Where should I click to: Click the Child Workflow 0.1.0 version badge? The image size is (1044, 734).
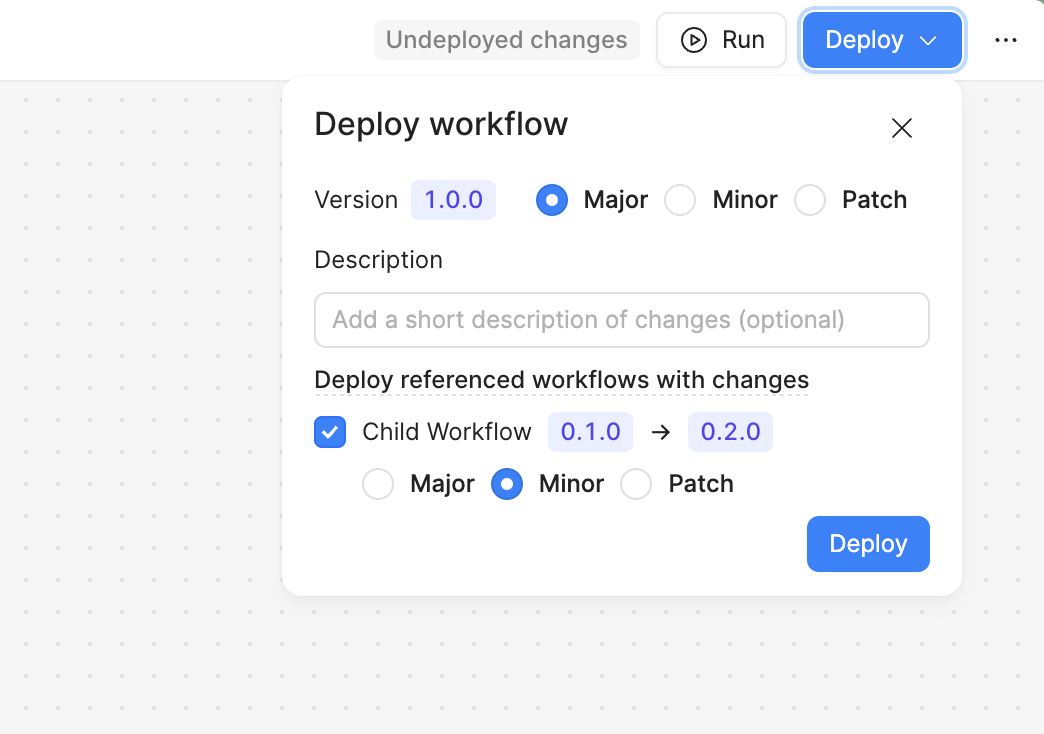pyautogui.click(x=590, y=432)
